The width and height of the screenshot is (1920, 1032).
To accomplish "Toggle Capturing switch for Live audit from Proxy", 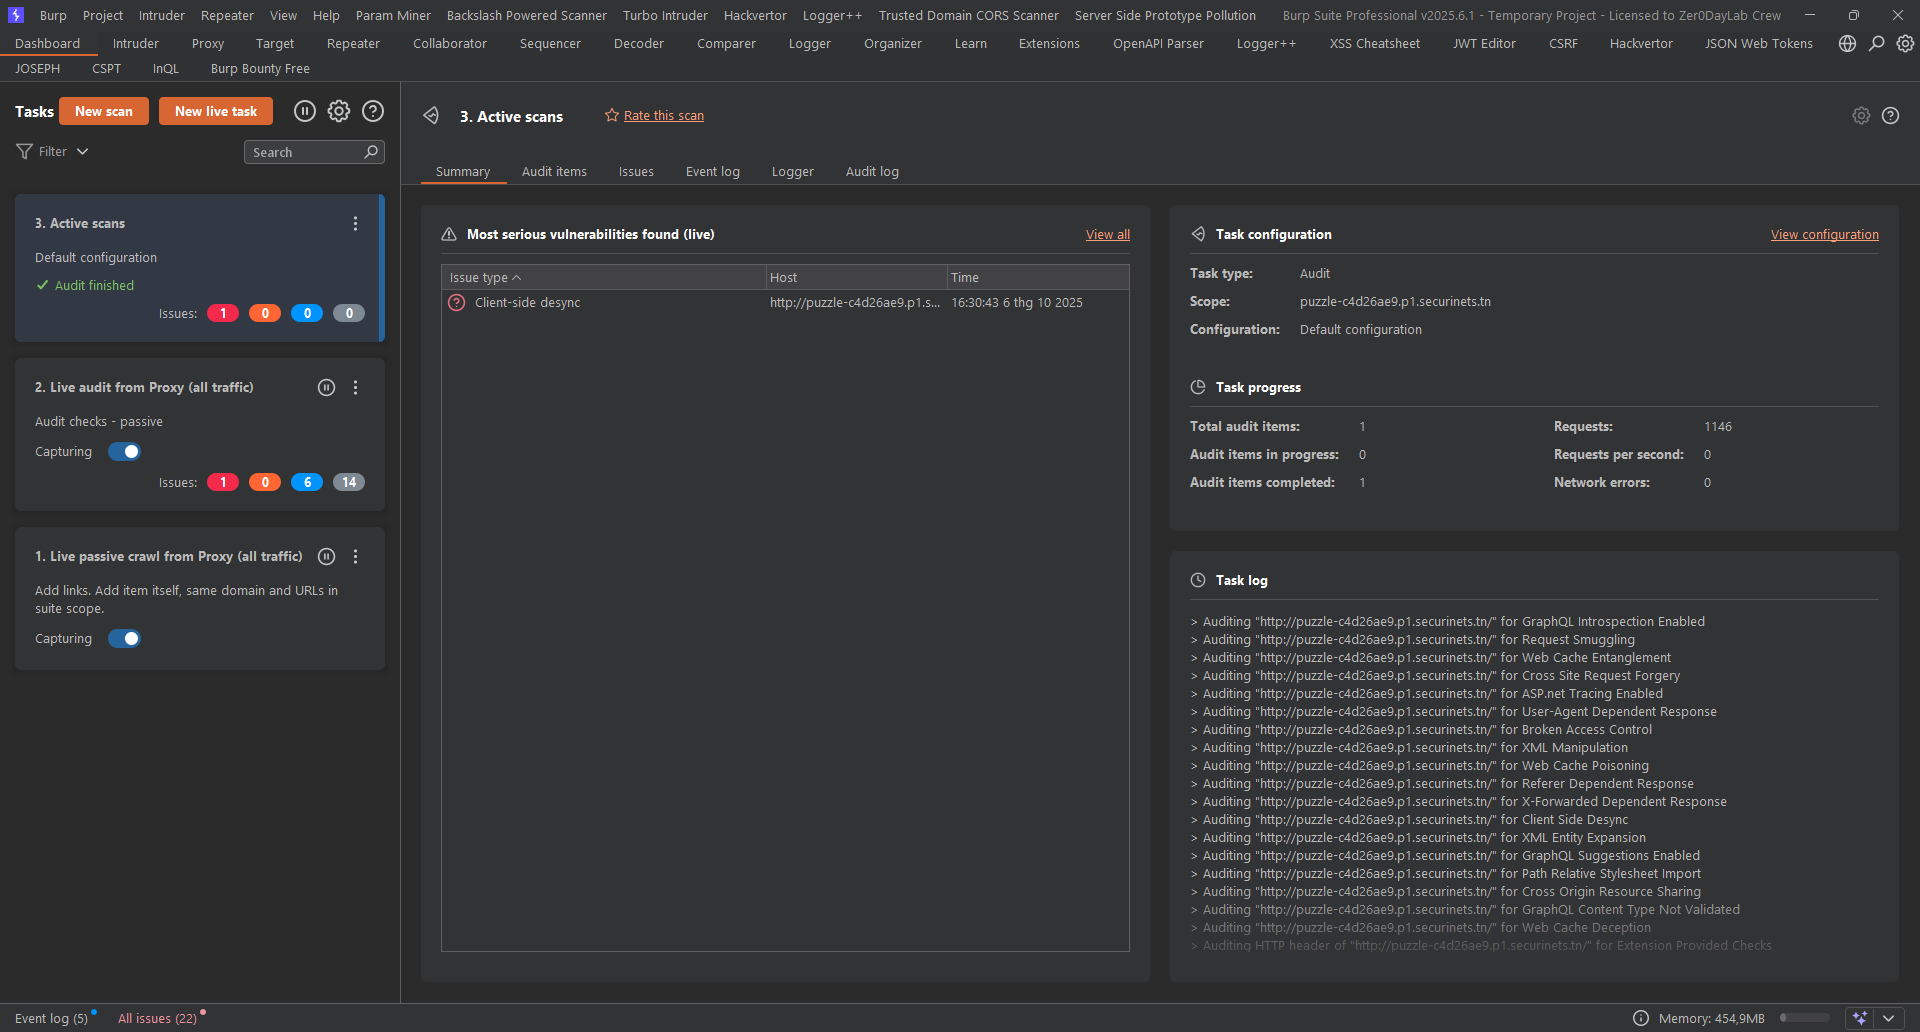I will pyautogui.click(x=125, y=452).
